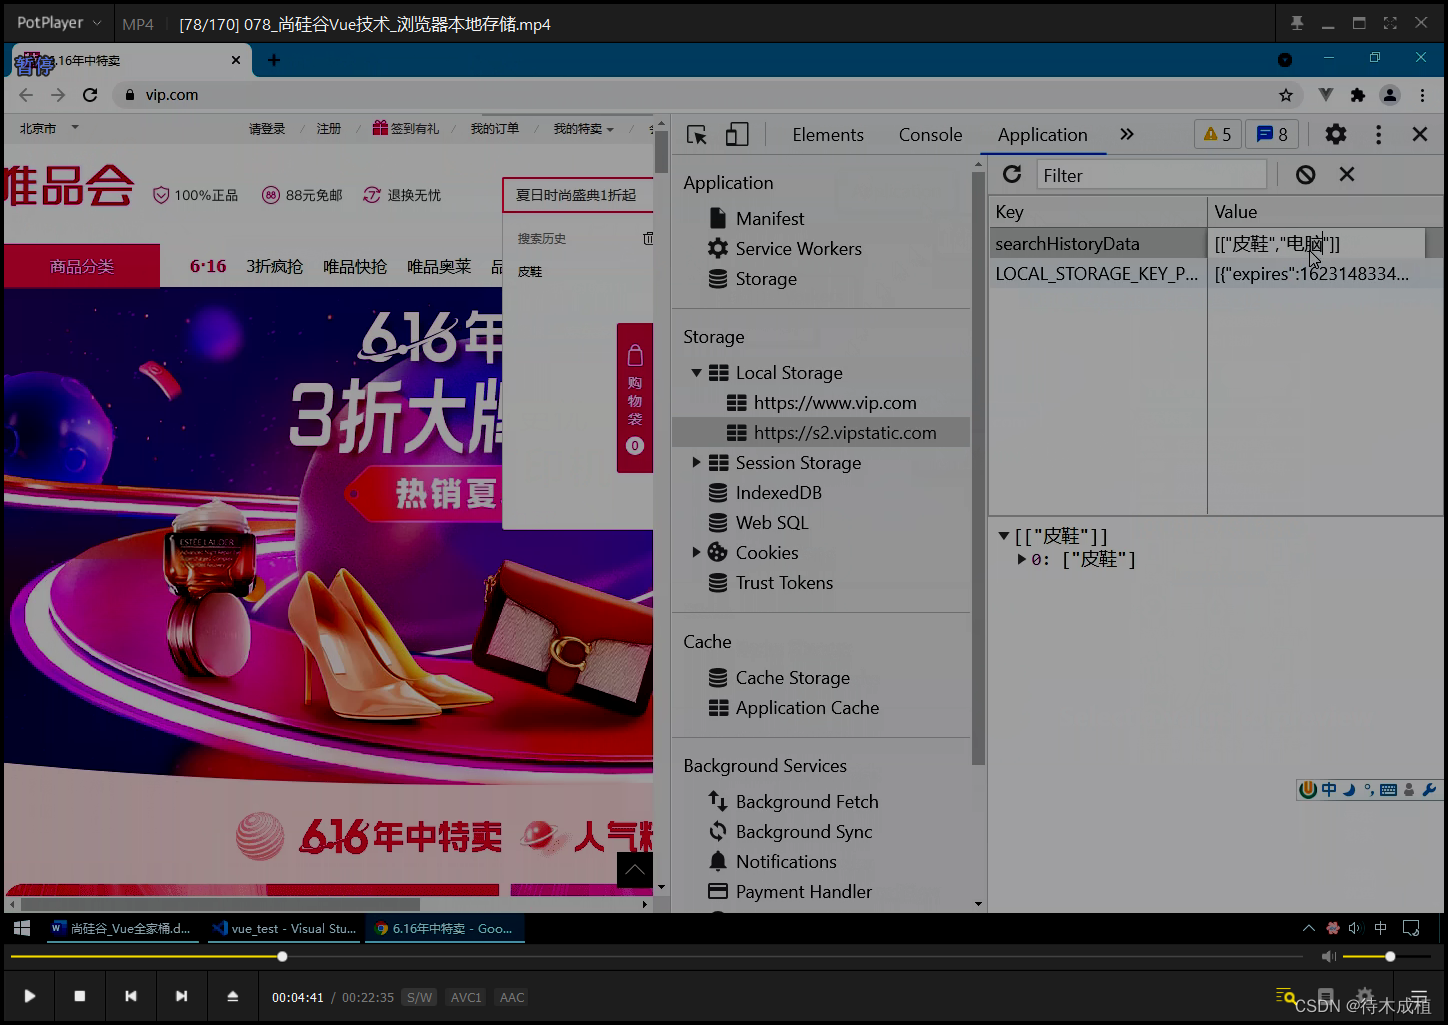Viewport: 1448px width, 1025px height.
Task: Open the Chrome extensions puzzle icon
Action: coord(1357,95)
